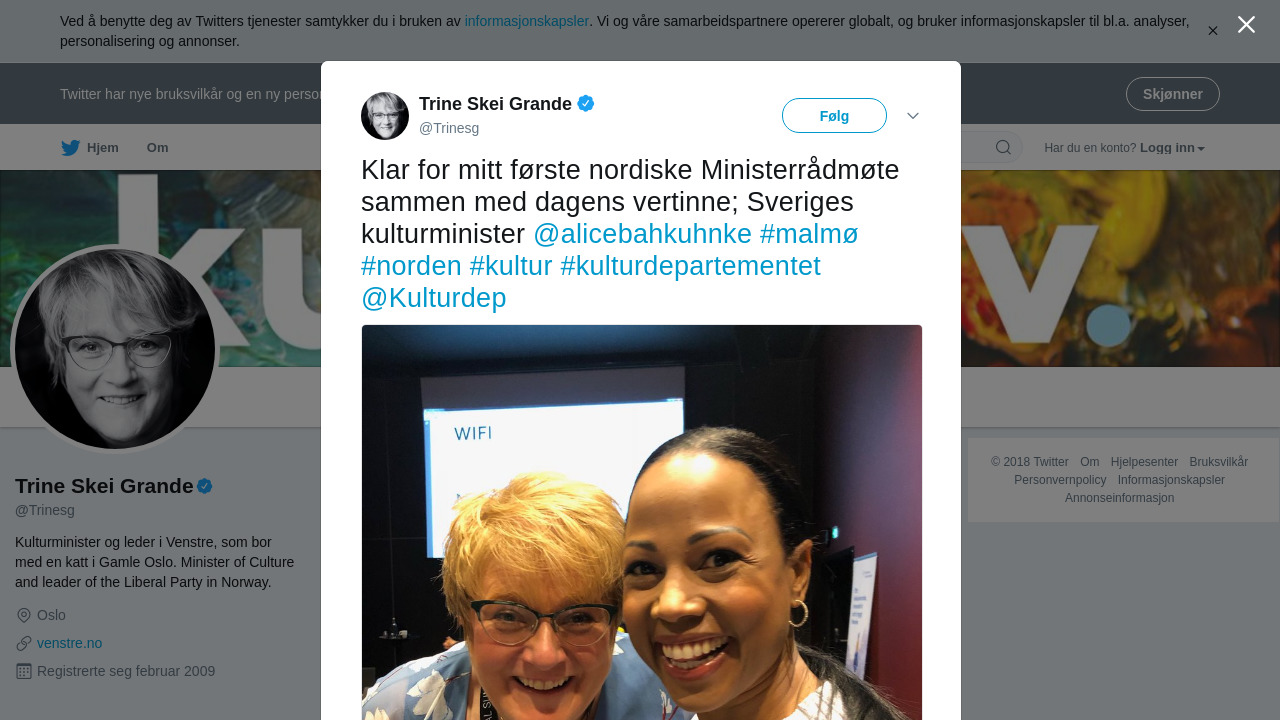Open the tweet's selfie photo

pos(642,522)
